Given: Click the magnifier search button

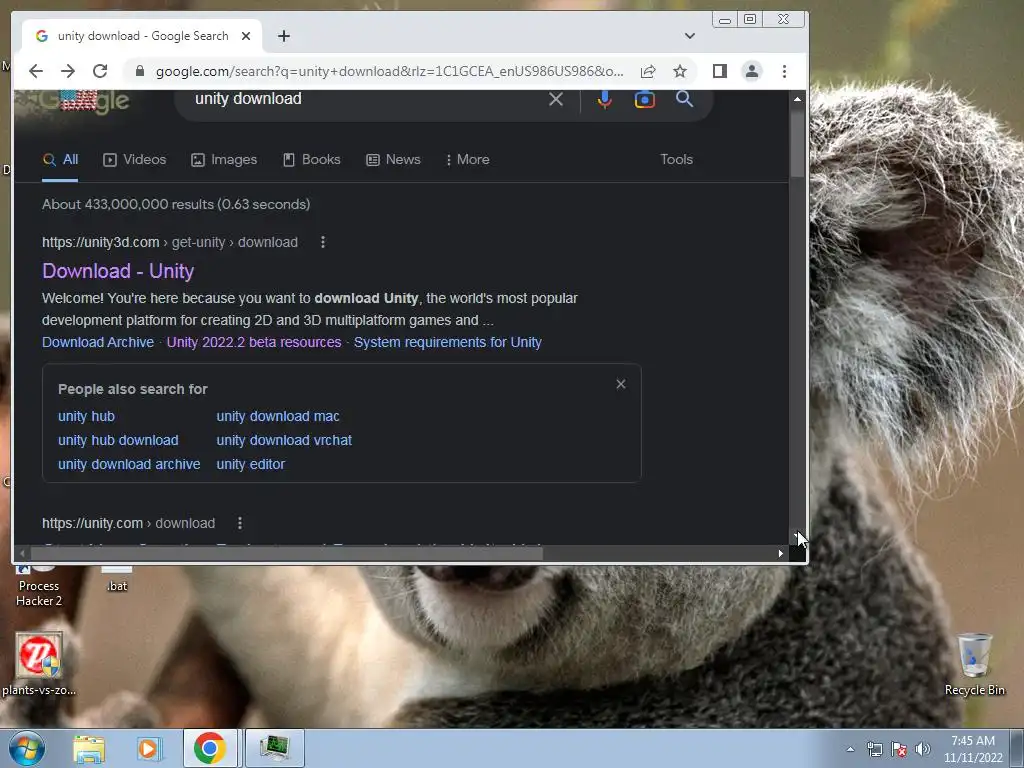Looking at the screenshot, I should 684,99.
